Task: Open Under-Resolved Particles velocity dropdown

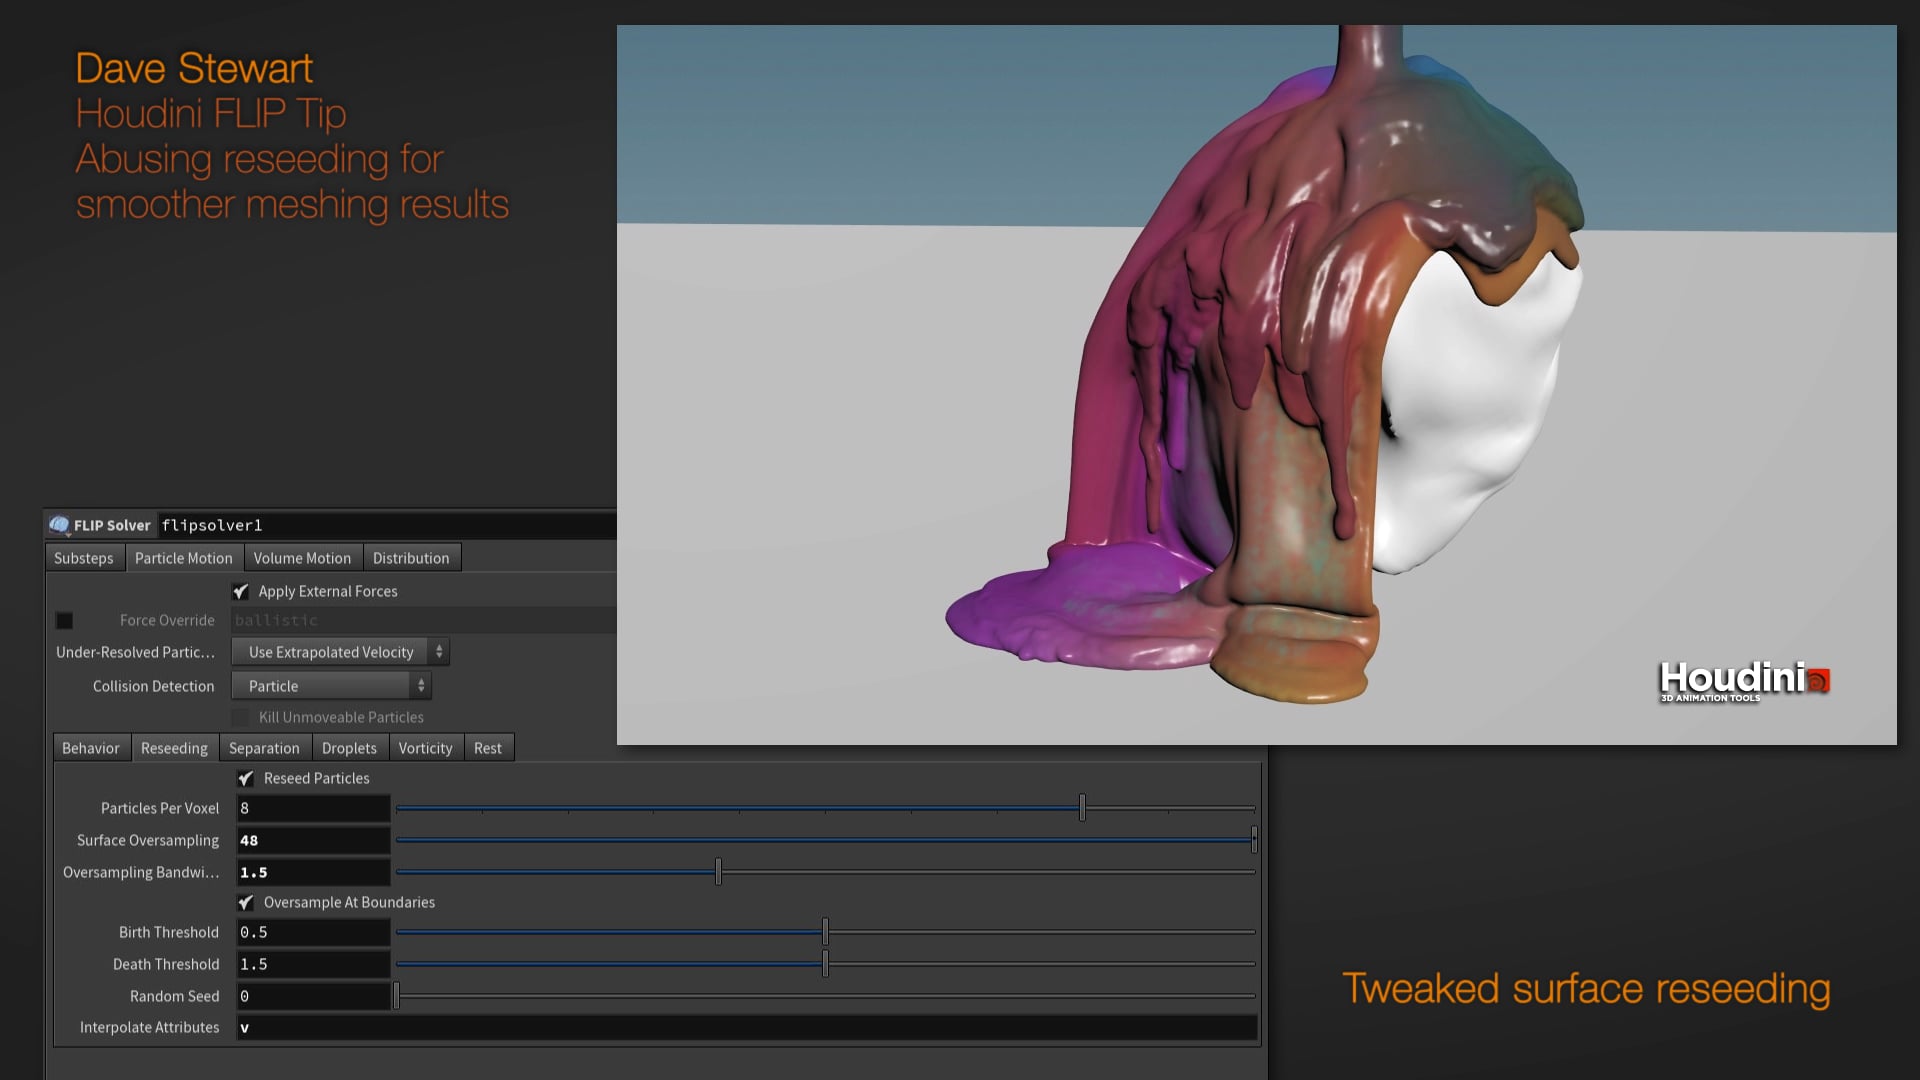Action: click(340, 653)
